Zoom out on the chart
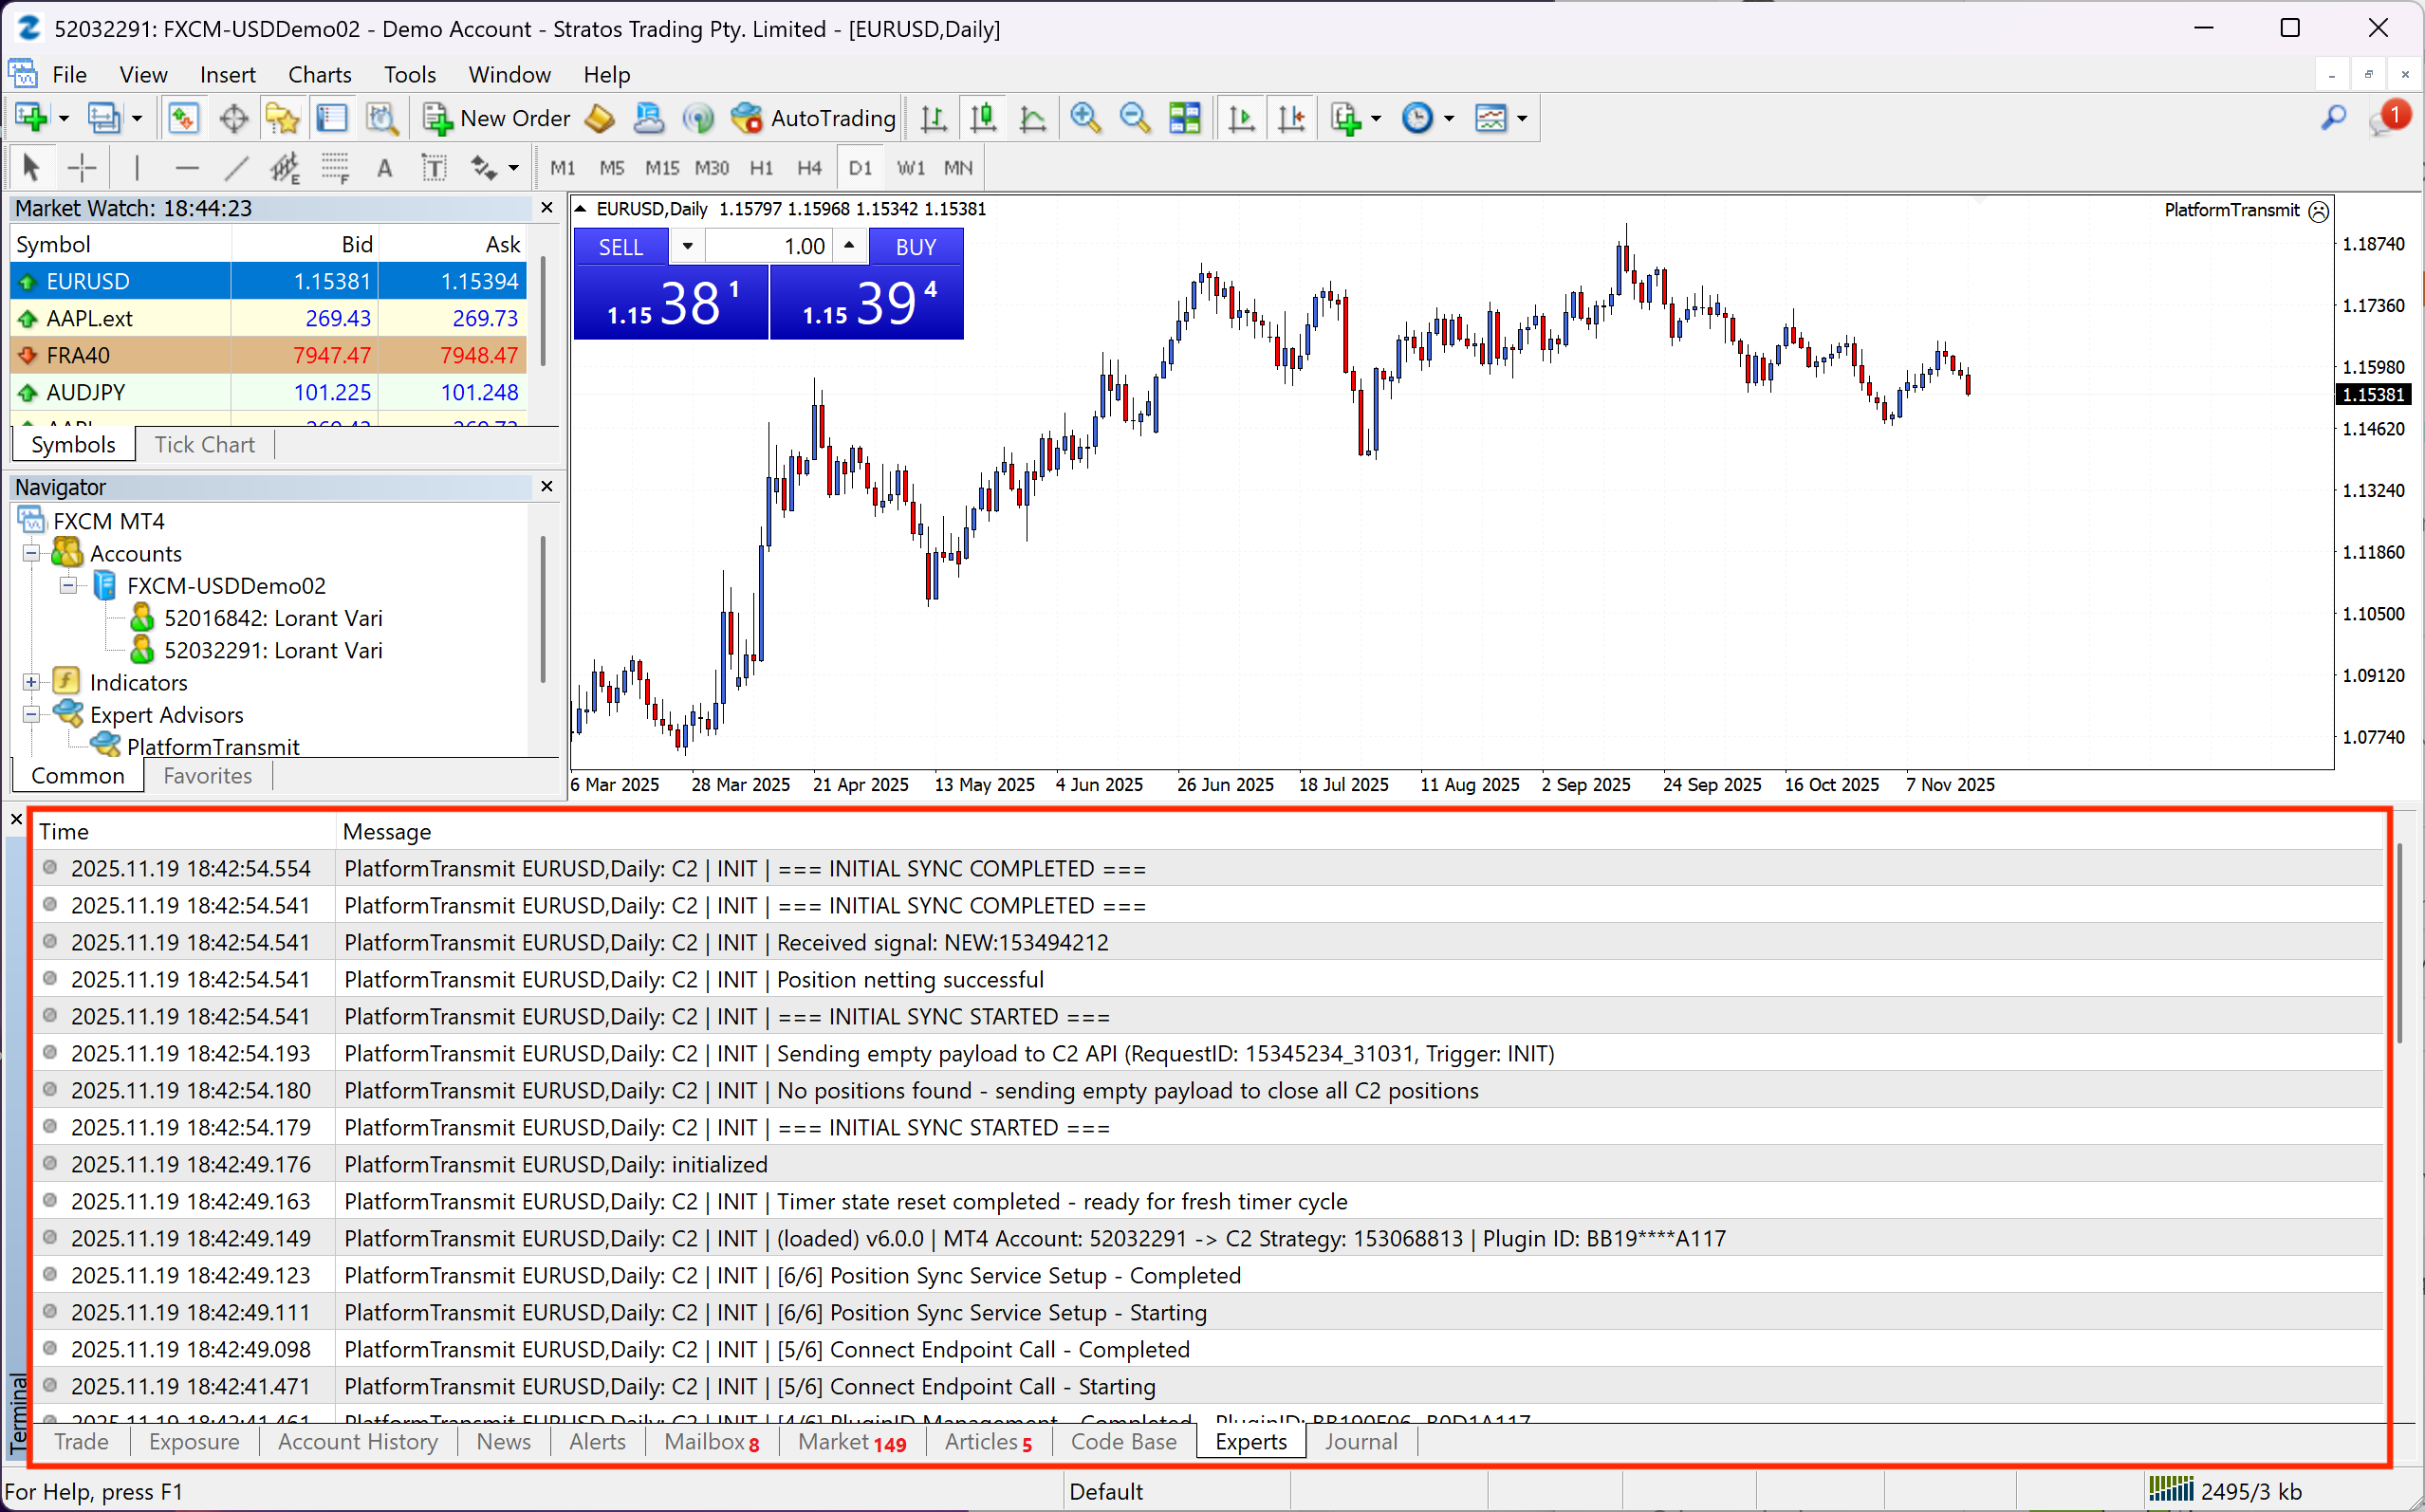This screenshot has width=2425, height=1512. coord(1135,118)
